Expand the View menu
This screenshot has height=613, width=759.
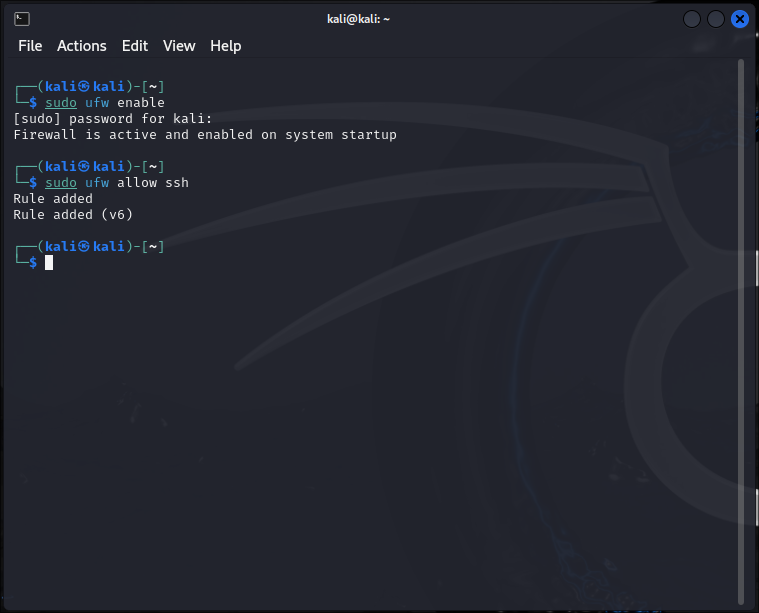[x=179, y=46]
